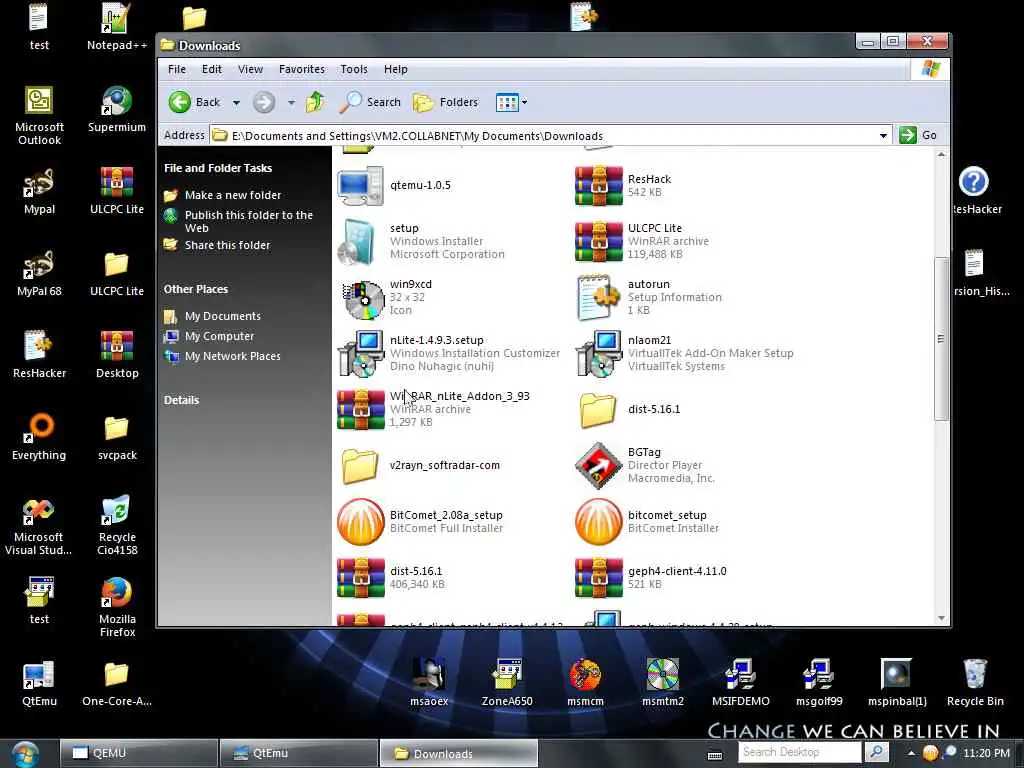Select the ResHack archive in Downloads
Screen dimensions: 1024x768
[599, 185]
